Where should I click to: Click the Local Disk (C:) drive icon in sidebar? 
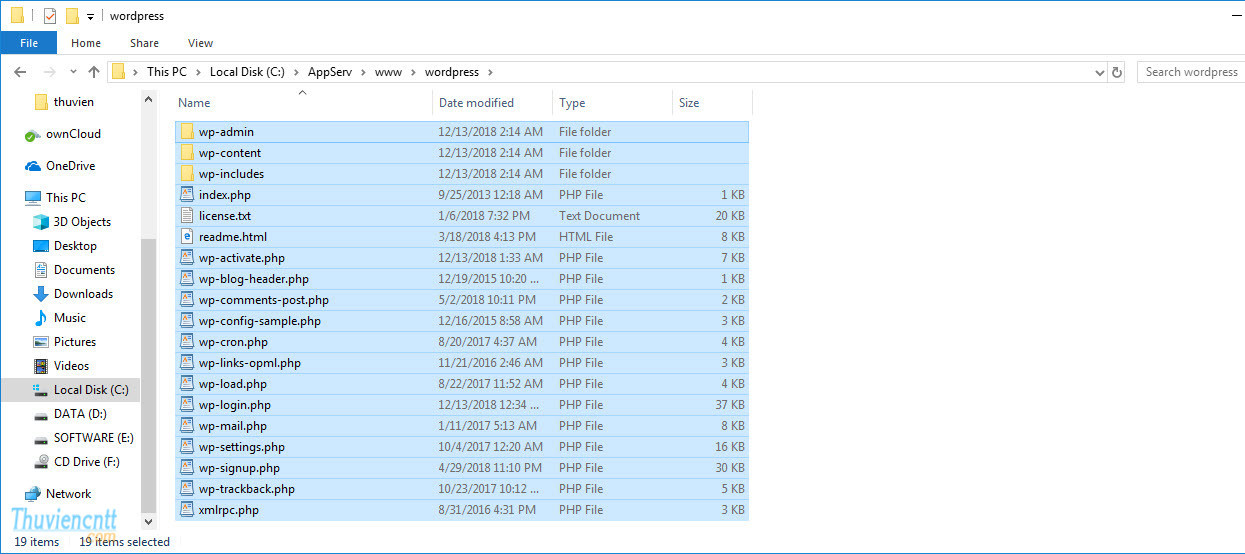(41, 390)
